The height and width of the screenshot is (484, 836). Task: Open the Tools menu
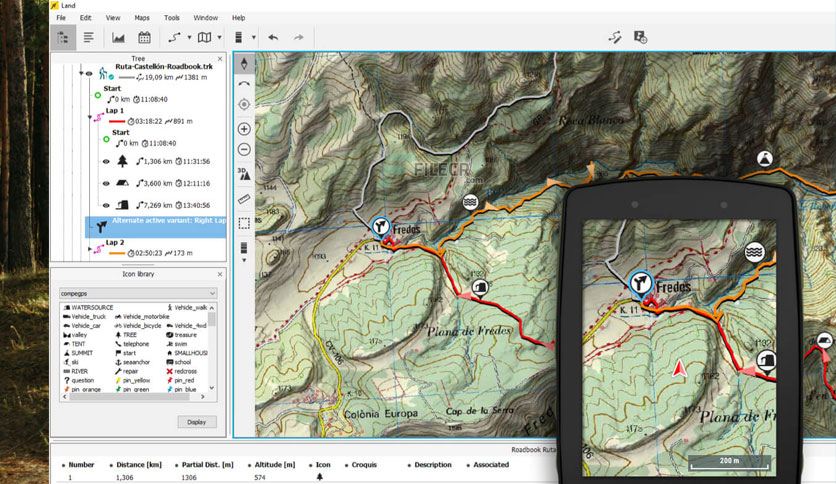point(172,18)
